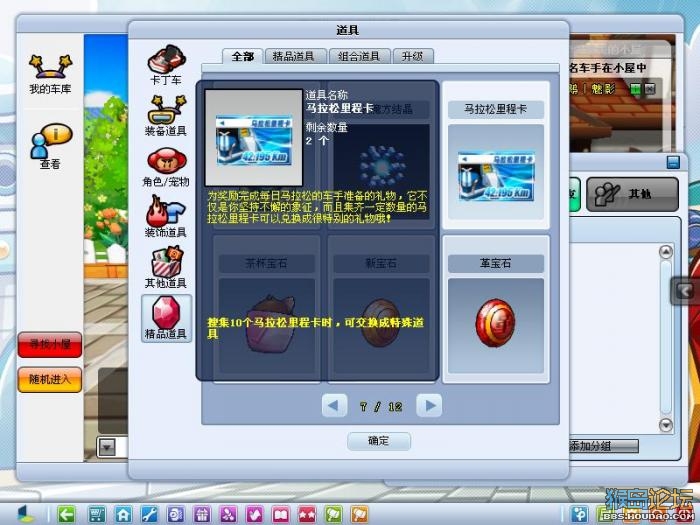Click the blue disc icon in bottom bar
Screen dimensions: 700x525
coord(175,514)
